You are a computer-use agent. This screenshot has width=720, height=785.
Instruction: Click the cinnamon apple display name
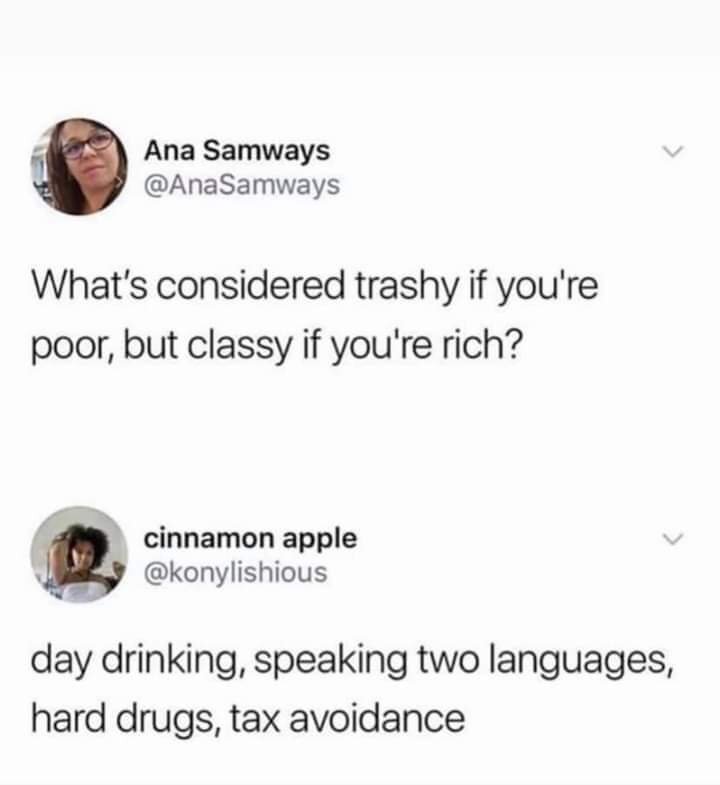coord(250,540)
